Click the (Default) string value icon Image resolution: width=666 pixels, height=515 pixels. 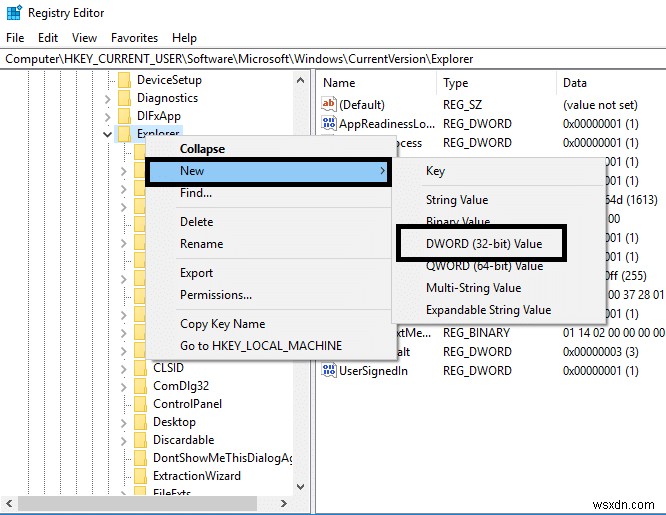pyautogui.click(x=329, y=104)
